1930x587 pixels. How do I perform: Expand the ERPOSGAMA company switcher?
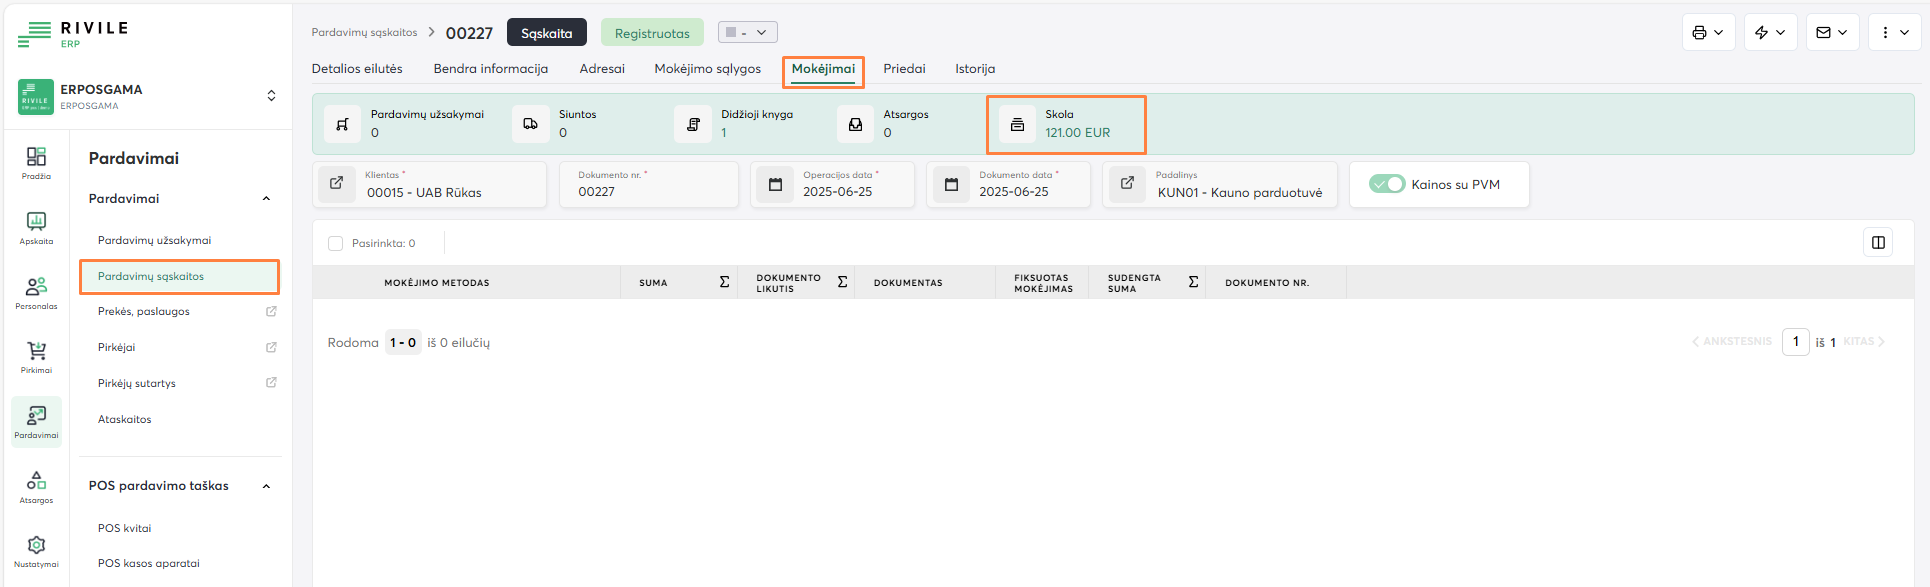(271, 96)
